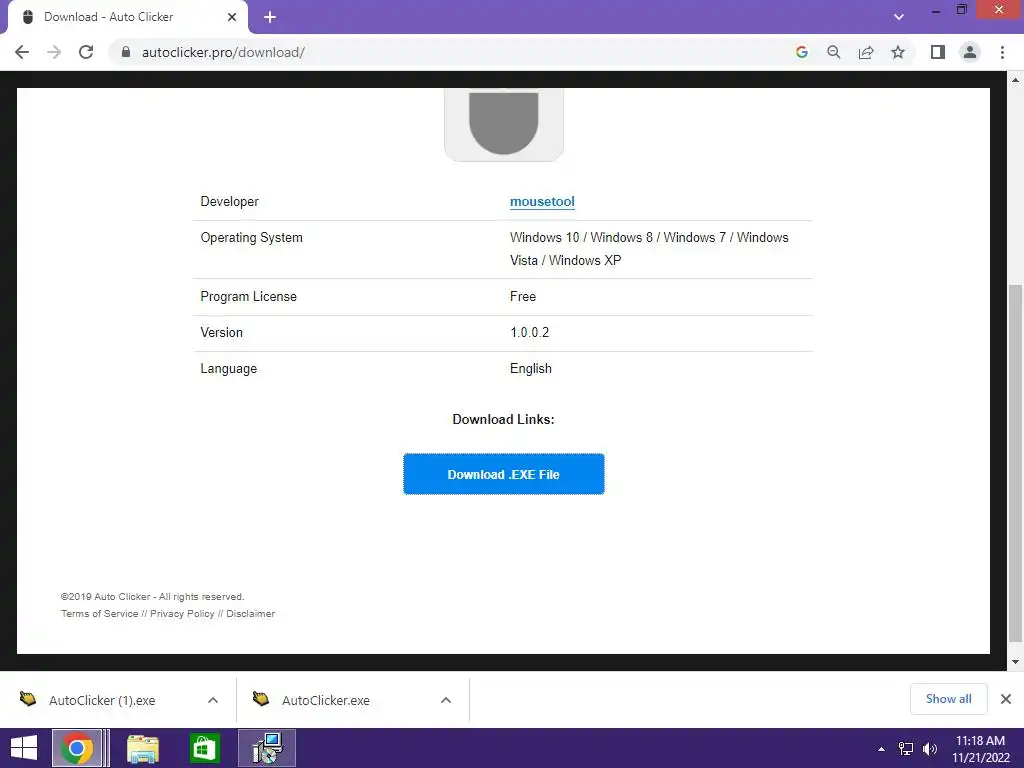Expand options for AutoClicker.exe download
Image resolution: width=1024 pixels, height=768 pixels.
446,700
